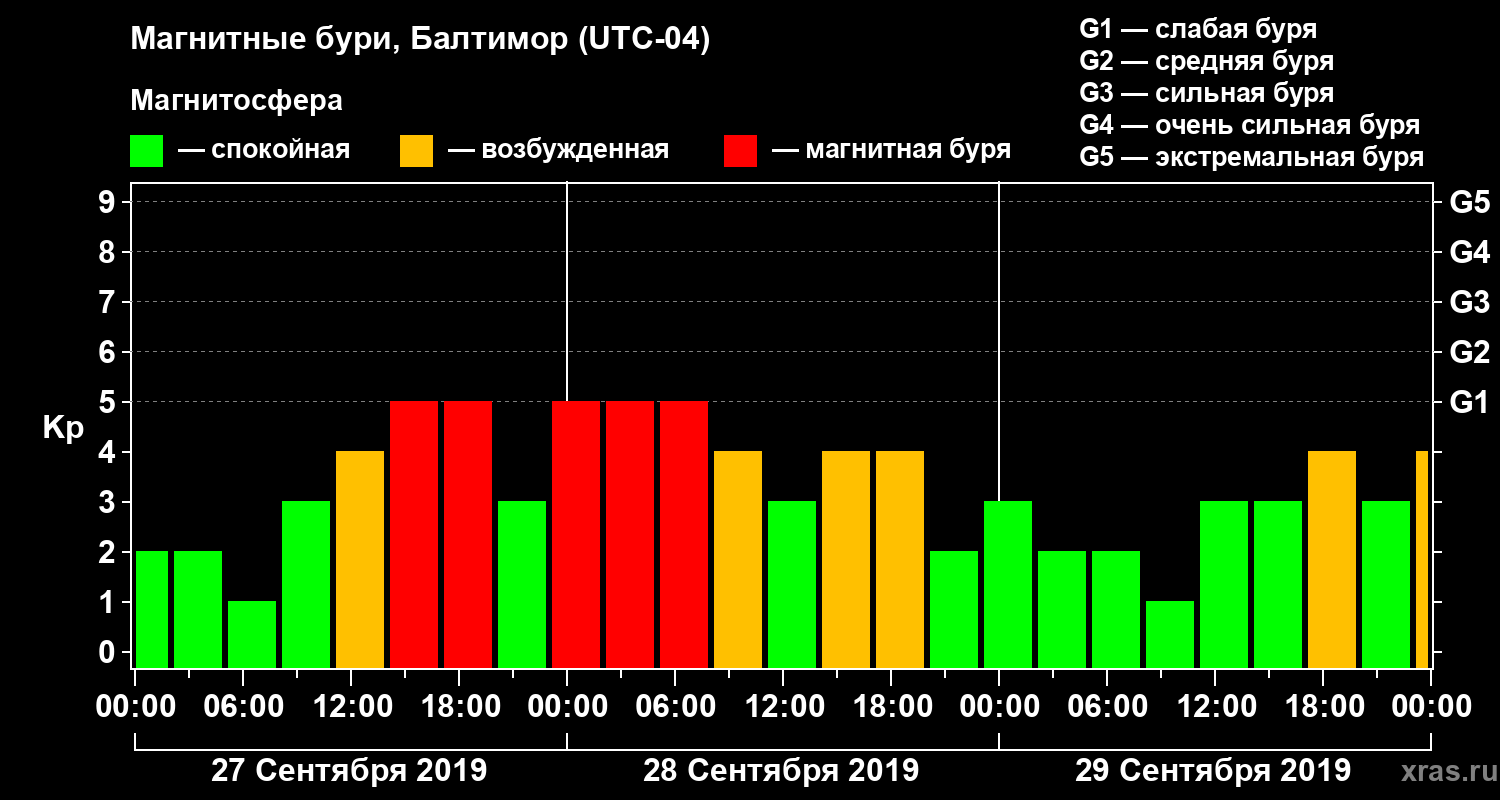Click 28 Сентября 21:00–00:00 green bar, Kp 2
The height and width of the screenshot is (800, 1500).
point(954,609)
